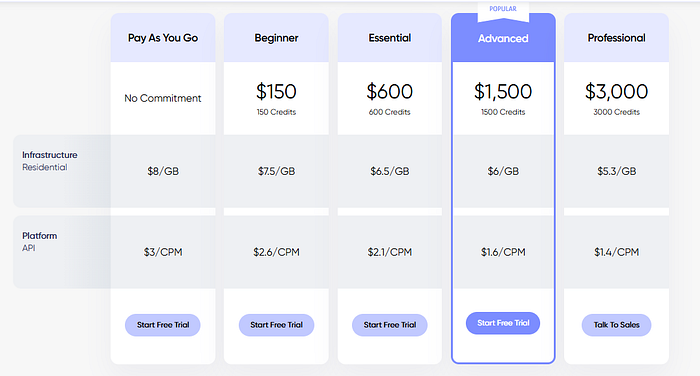Click the $1,500 Advanced price

[x=503, y=91]
